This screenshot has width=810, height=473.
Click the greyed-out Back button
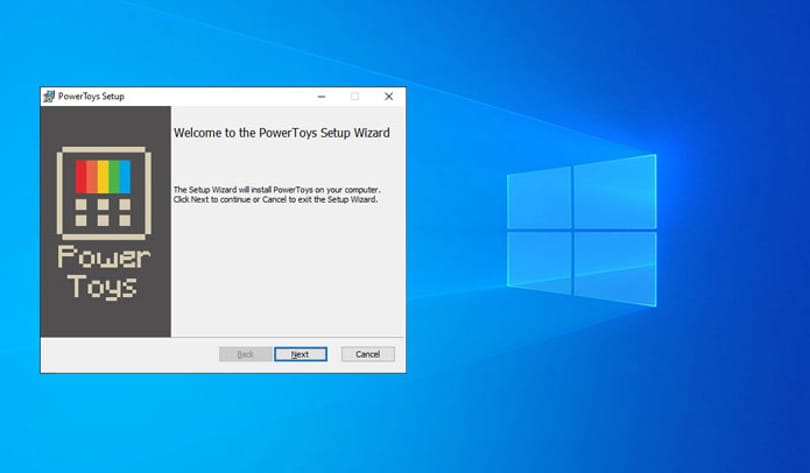(x=245, y=354)
